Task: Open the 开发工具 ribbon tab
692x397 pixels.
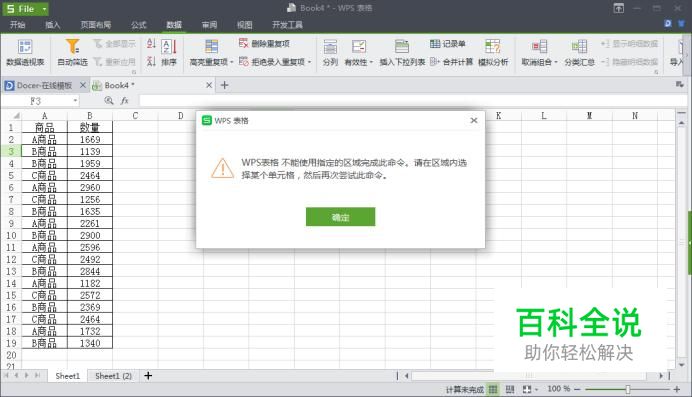Action: (x=287, y=25)
